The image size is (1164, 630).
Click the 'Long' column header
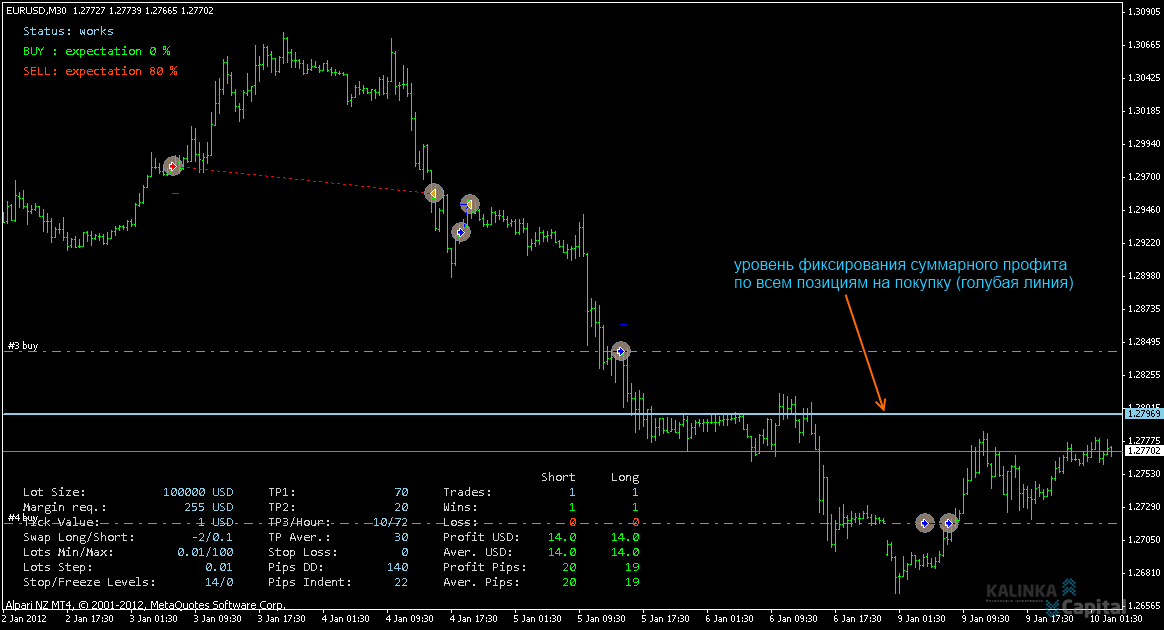tap(625, 477)
